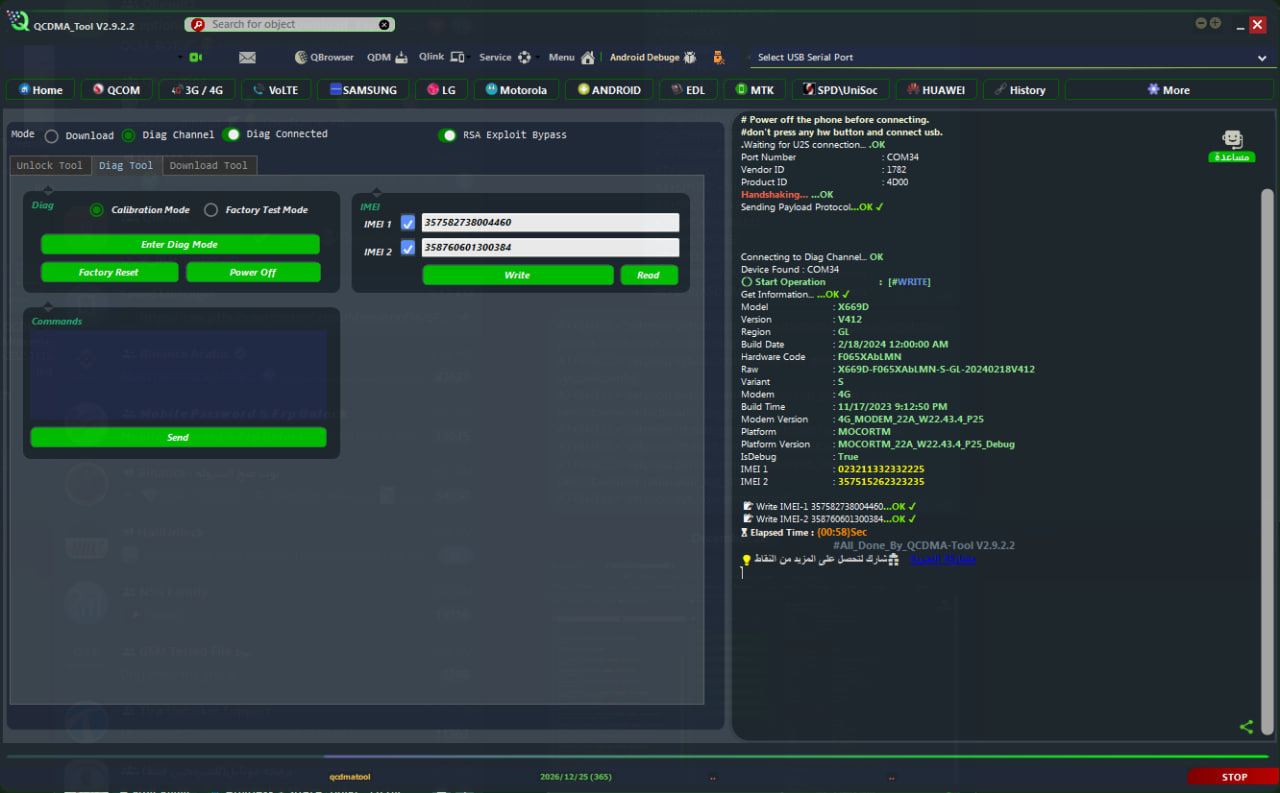Go to the MTK tab

(754, 90)
